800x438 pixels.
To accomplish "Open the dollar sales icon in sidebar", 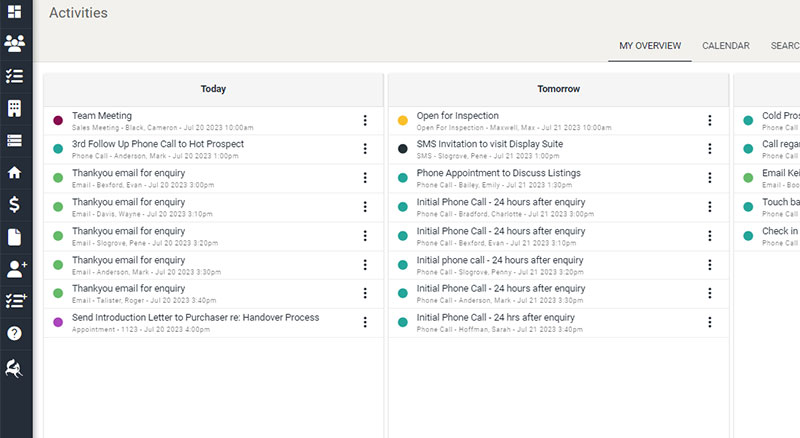I will (x=14, y=205).
